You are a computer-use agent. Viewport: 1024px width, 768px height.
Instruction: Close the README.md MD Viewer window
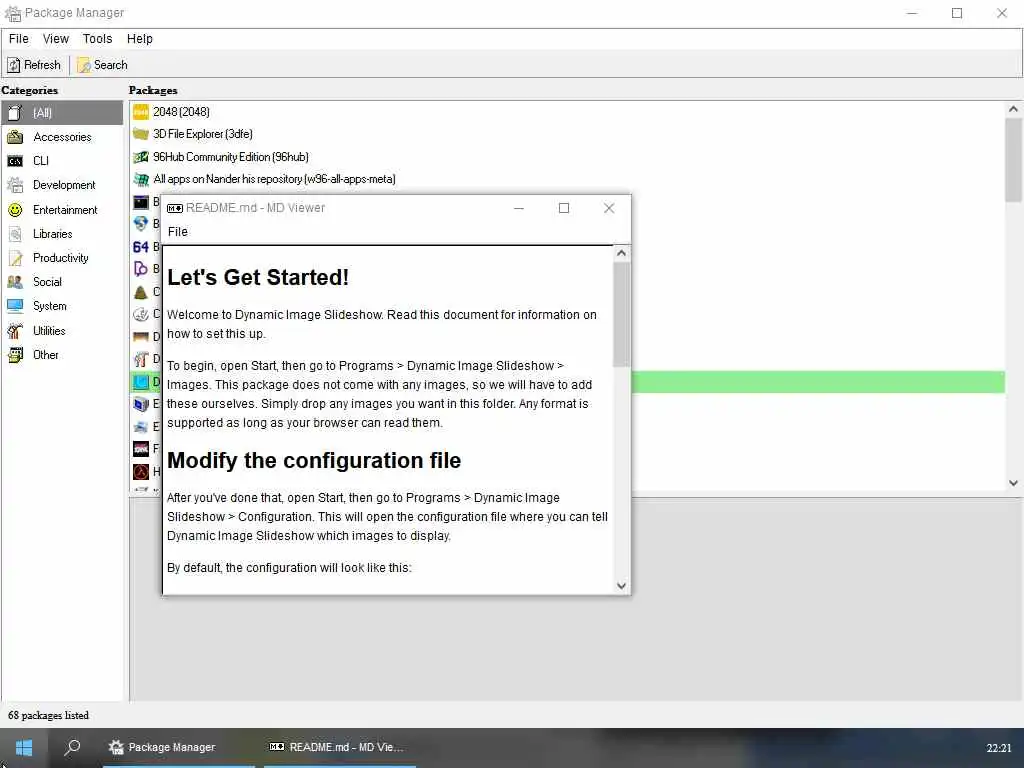point(609,208)
